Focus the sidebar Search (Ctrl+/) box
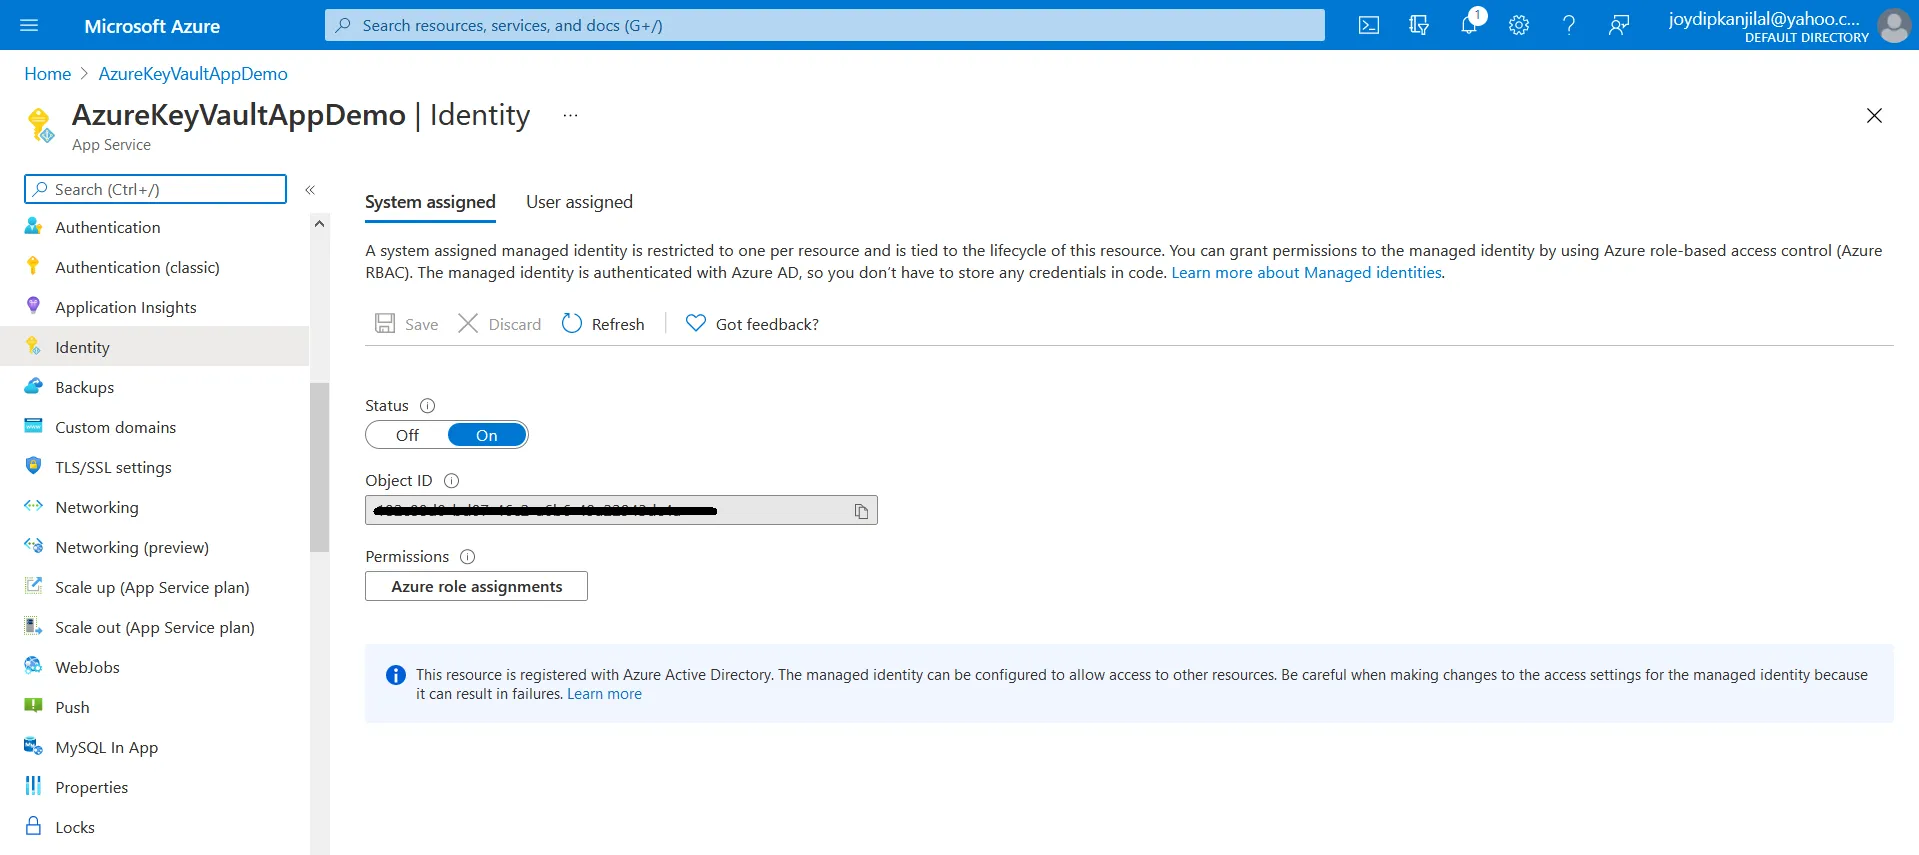Image resolution: width=1919 pixels, height=855 pixels. click(x=155, y=189)
